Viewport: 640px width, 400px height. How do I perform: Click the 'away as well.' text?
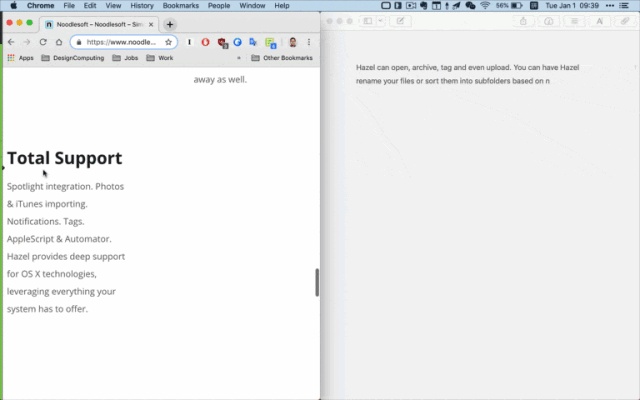pyautogui.click(x=220, y=80)
